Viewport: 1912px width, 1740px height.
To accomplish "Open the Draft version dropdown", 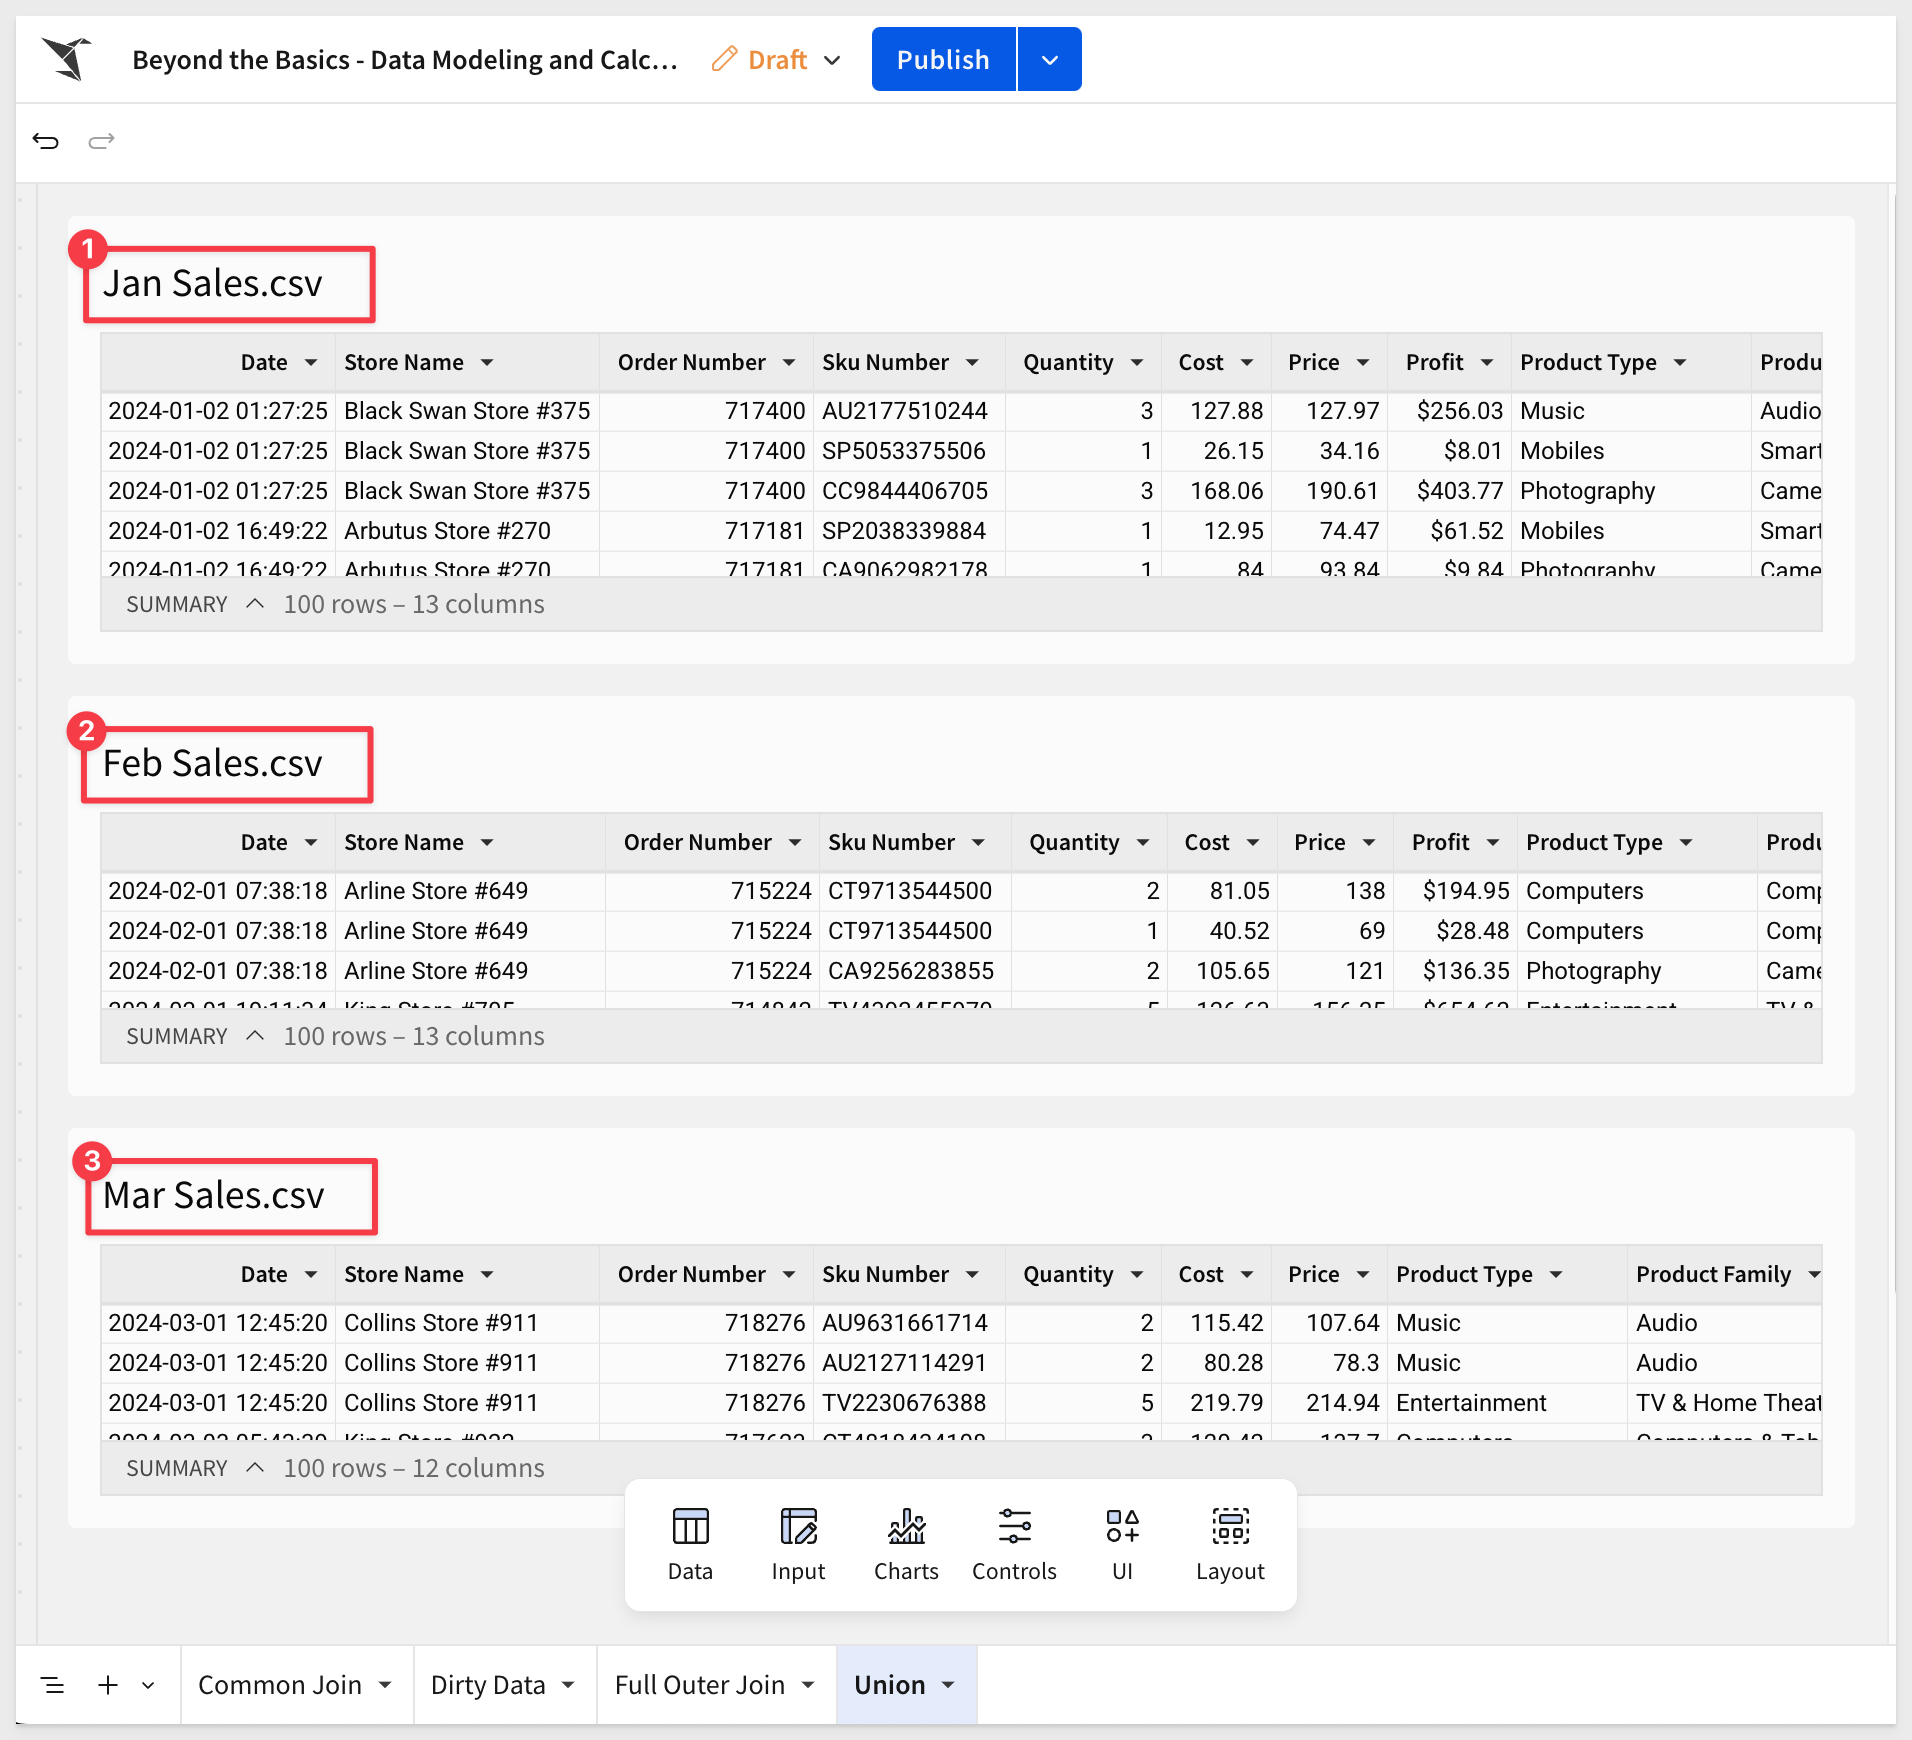I will (x=832, y=60).
